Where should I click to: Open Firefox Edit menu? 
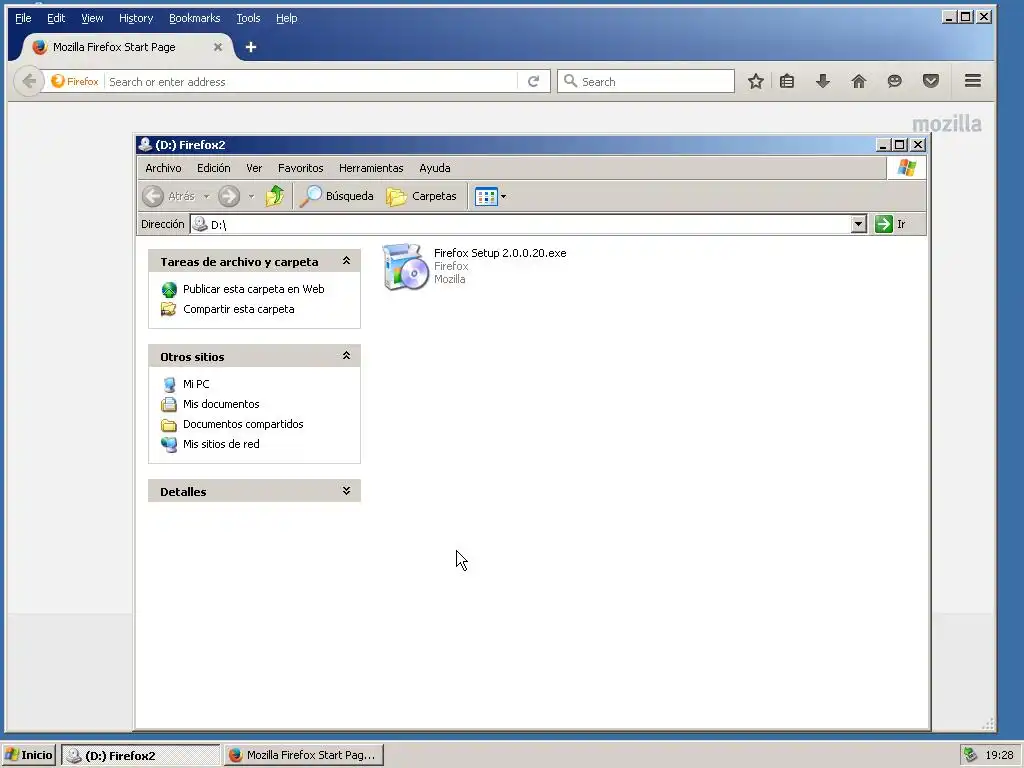56,18
